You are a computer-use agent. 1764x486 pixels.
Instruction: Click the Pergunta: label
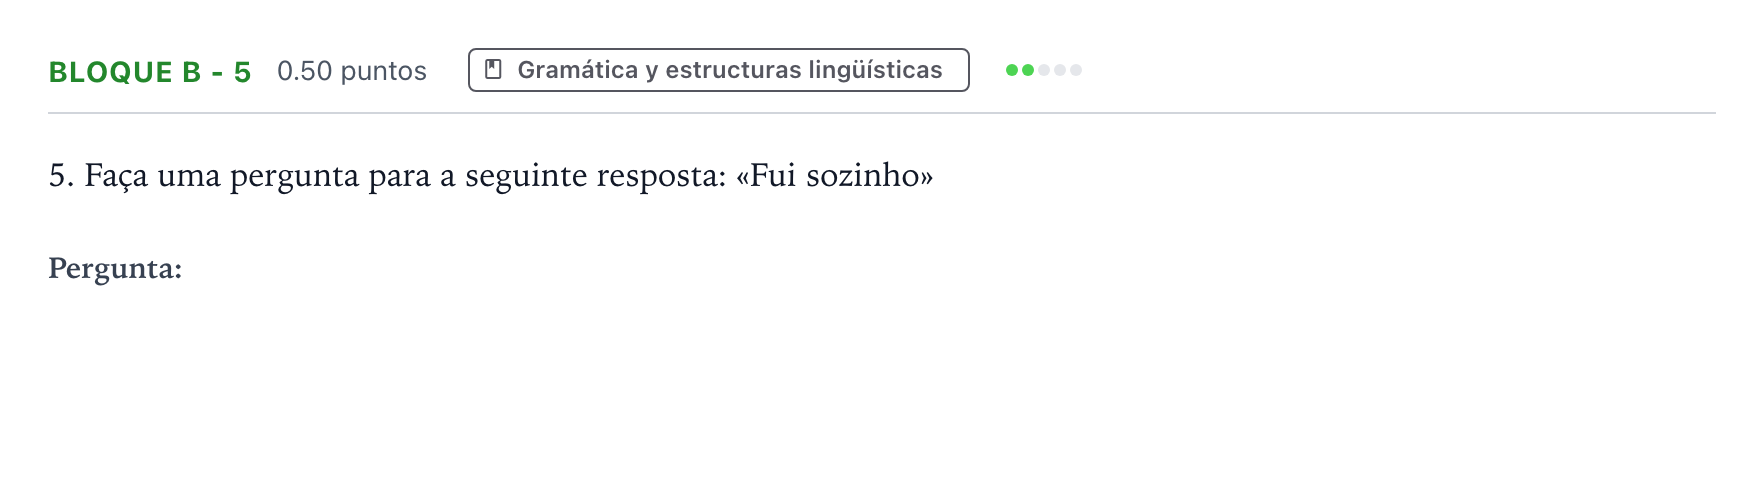click(115, 269)
